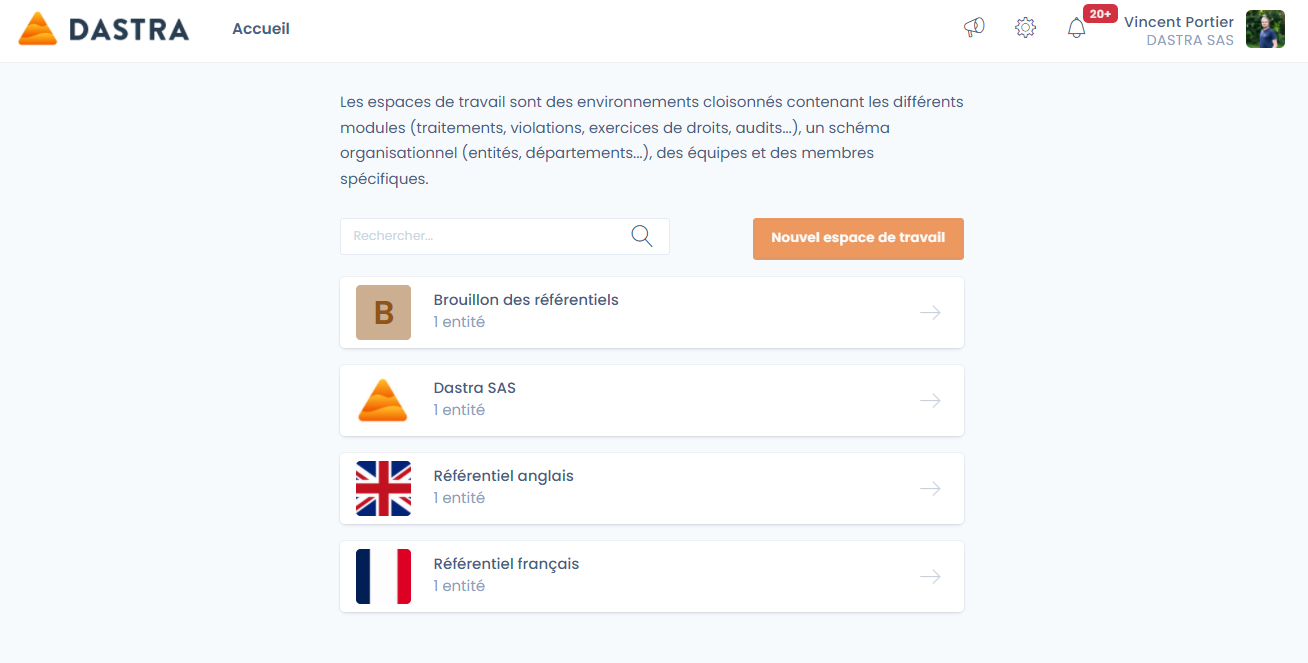This screenshot has width=1308, height=663.
Task: Open the Référentiel anglais workspace
Action: coord(503,476)
